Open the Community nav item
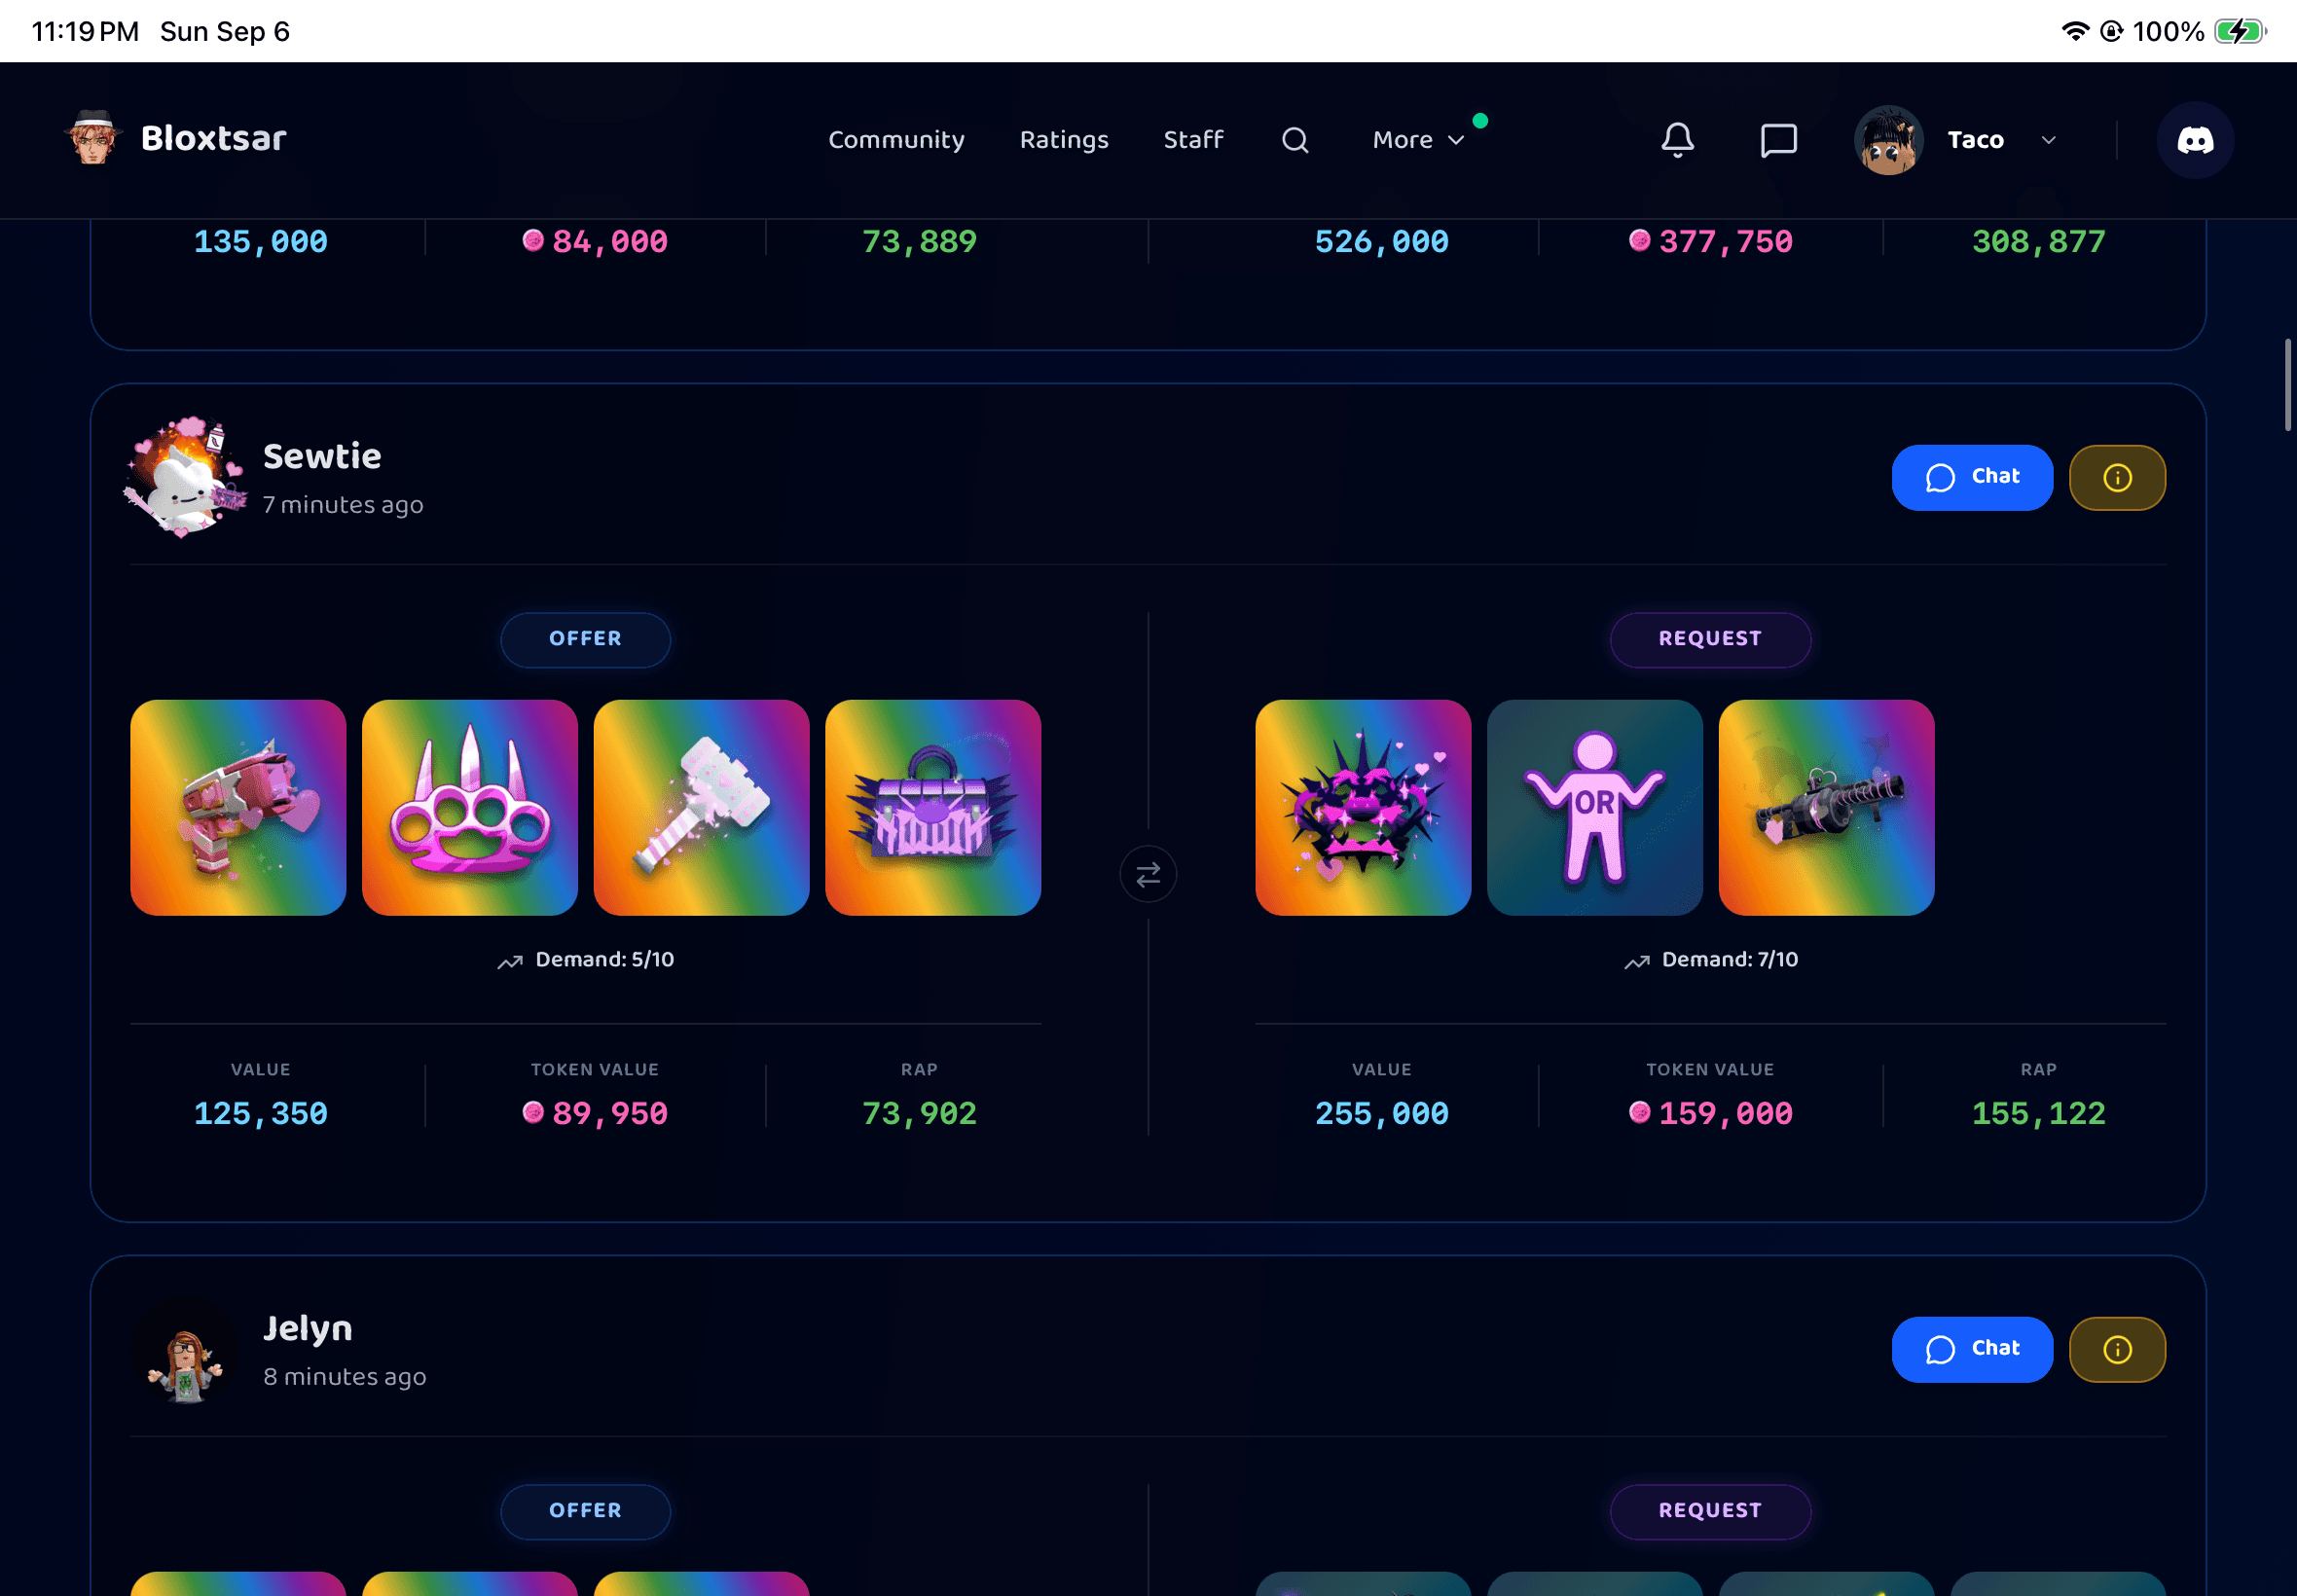The width and height of the screenshot is (2297, 1596). pyautogui.click(x=896, y=140)
